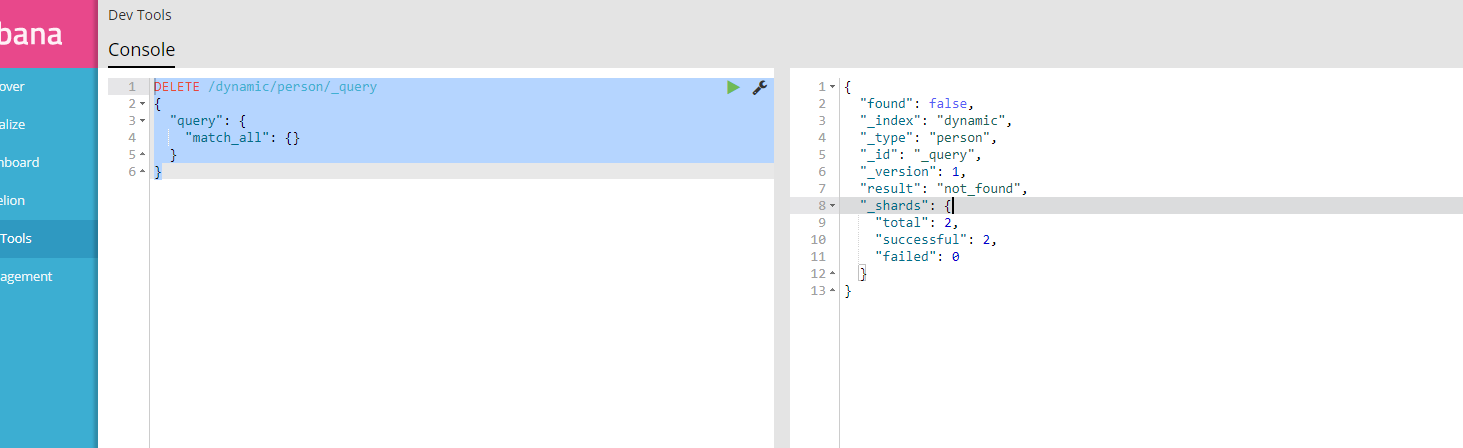This screenshot has height=448, width=1463.
Task: Collapse the "_shards" fold at response line 8
Action: [833, 206]
